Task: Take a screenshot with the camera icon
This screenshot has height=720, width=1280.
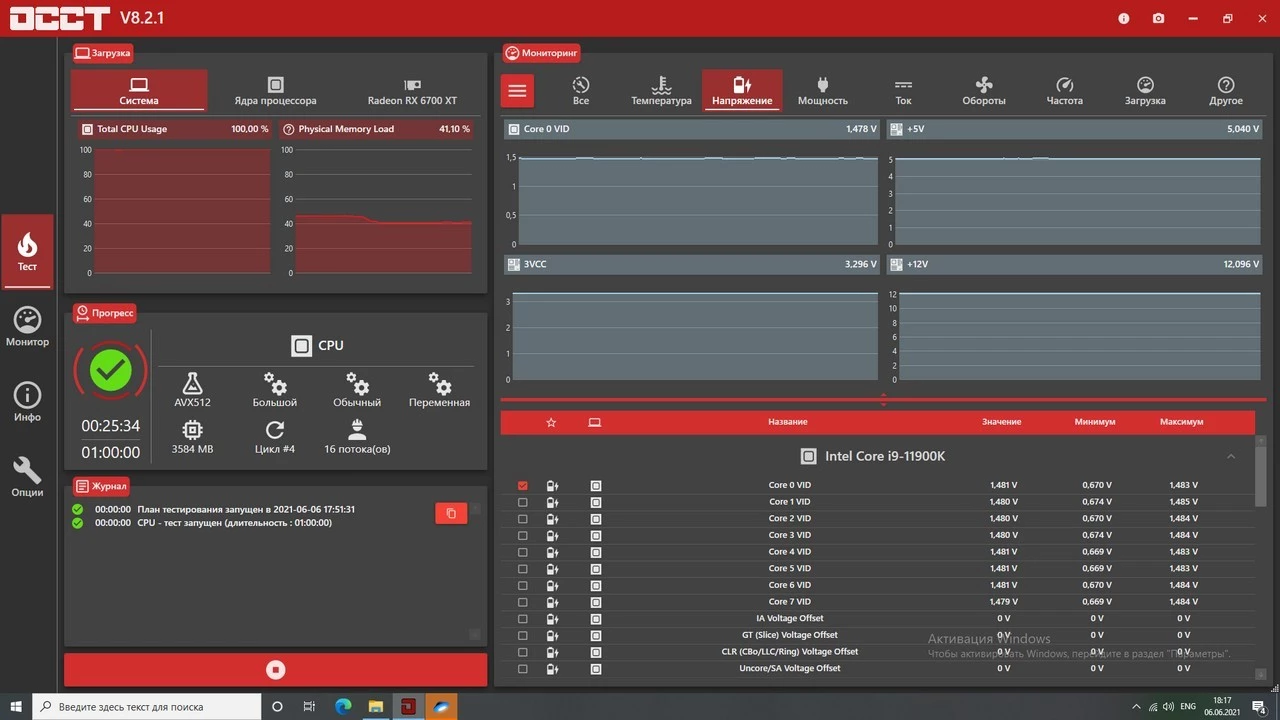Action: pyautogui.click(x=1158, y=18)
